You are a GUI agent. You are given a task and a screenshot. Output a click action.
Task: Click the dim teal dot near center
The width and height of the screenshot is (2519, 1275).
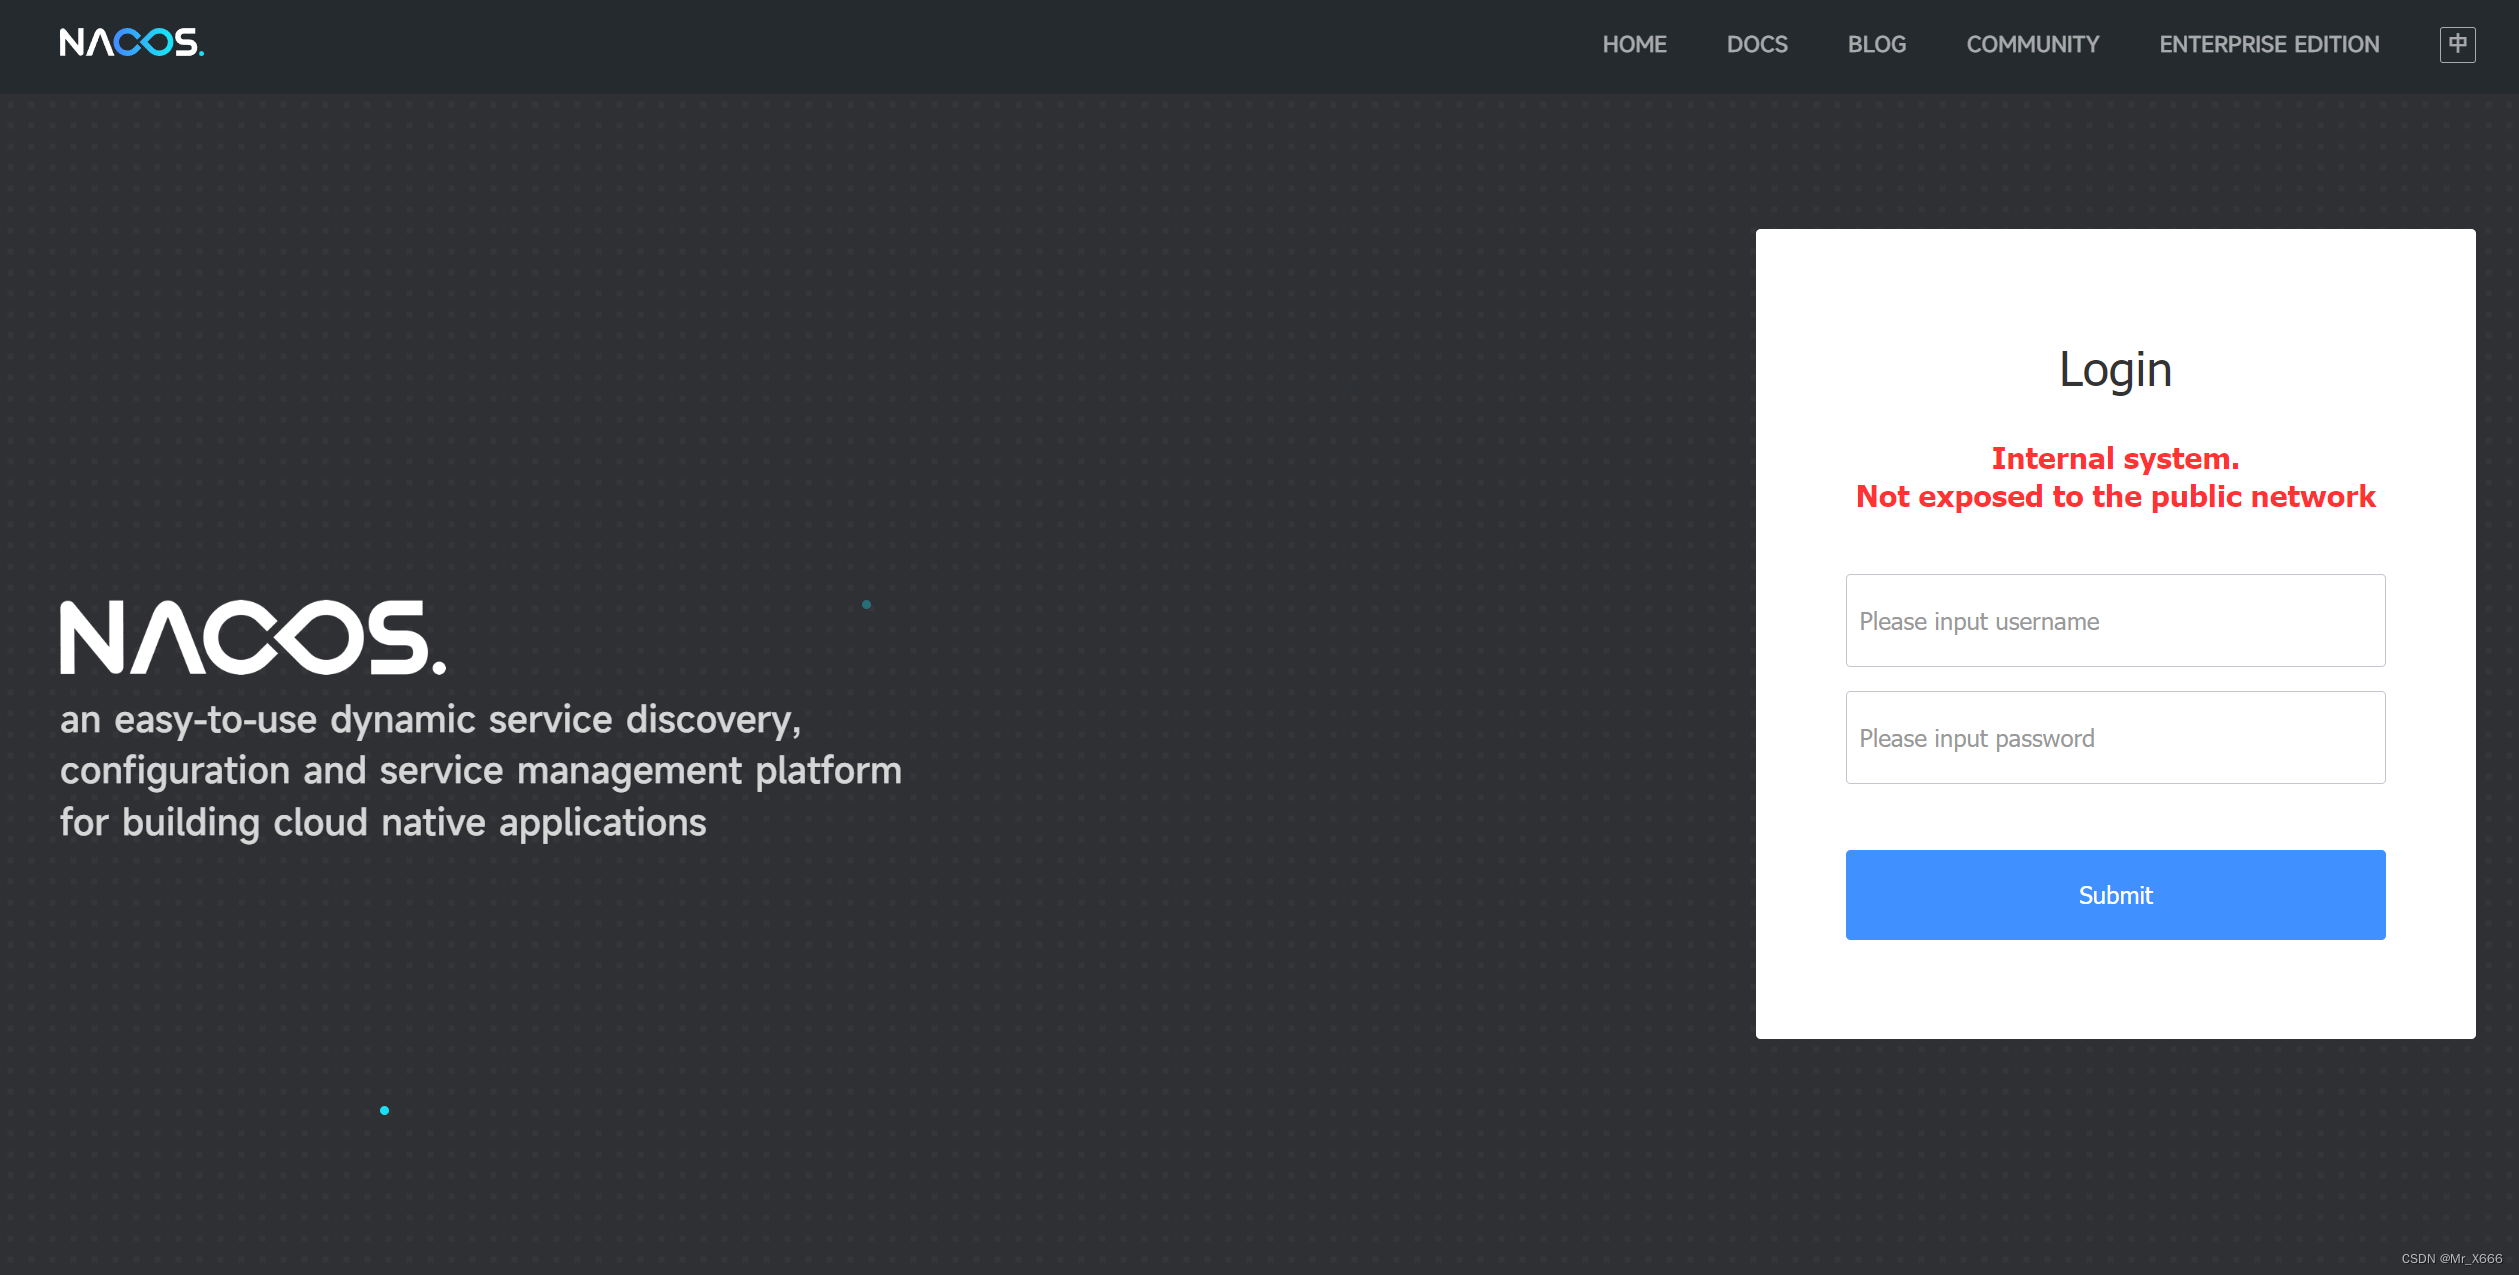(866, 604)
